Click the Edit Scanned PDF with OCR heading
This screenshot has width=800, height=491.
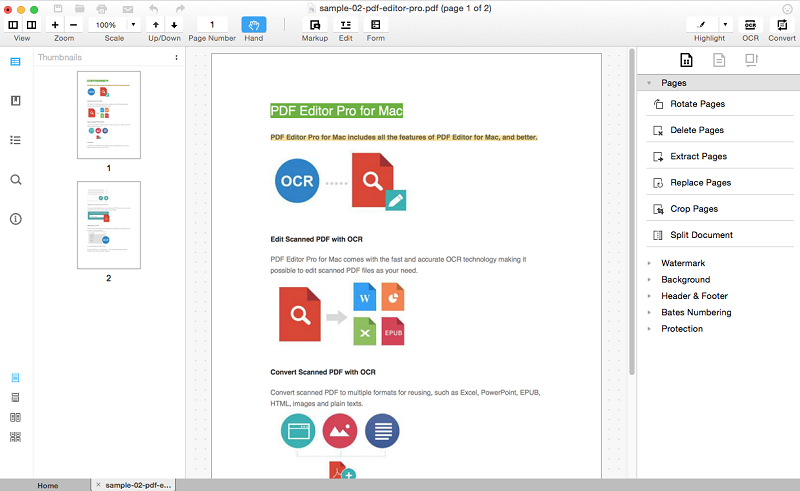coord(316,239)
